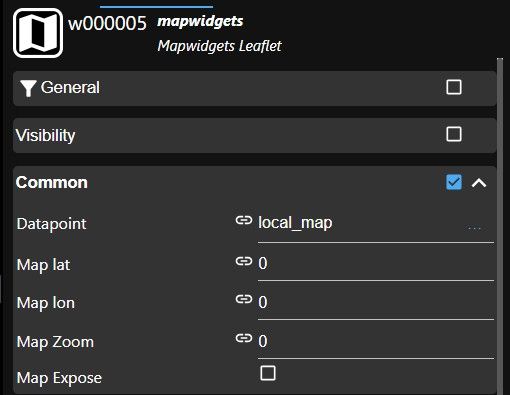
Task: Enable the Visibility section checkbox
Action: point(454,134)
